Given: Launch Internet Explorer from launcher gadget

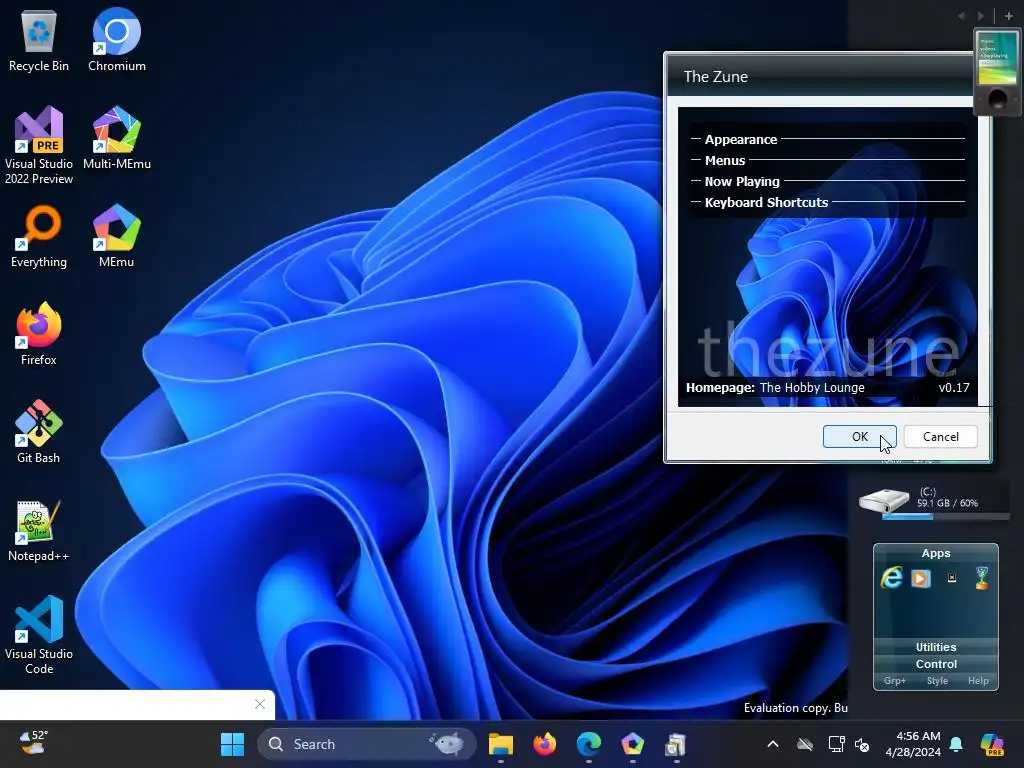Looking at the screenshot, I should [x=892, y=577].
